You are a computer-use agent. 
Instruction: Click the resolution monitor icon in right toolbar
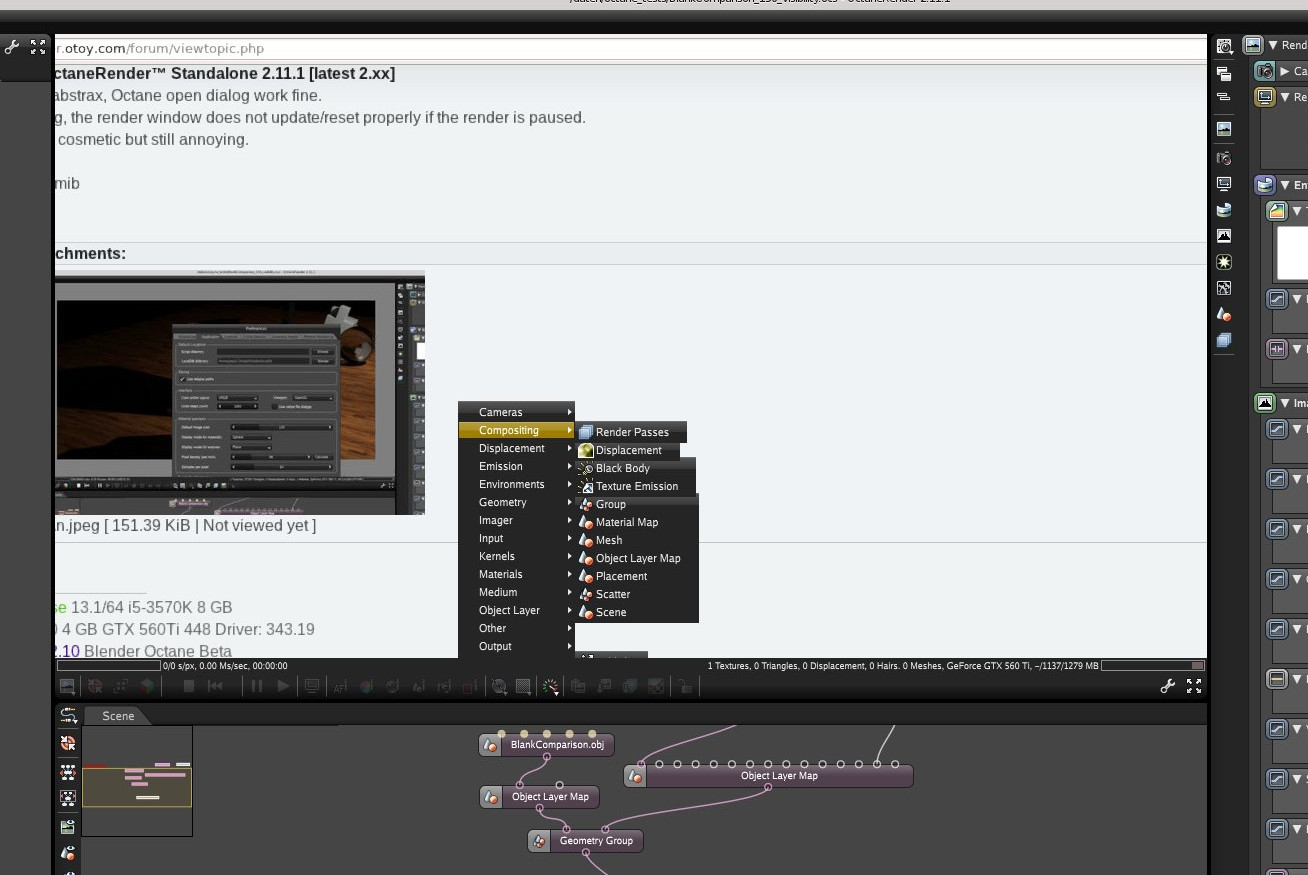[x=1224, y=184]
